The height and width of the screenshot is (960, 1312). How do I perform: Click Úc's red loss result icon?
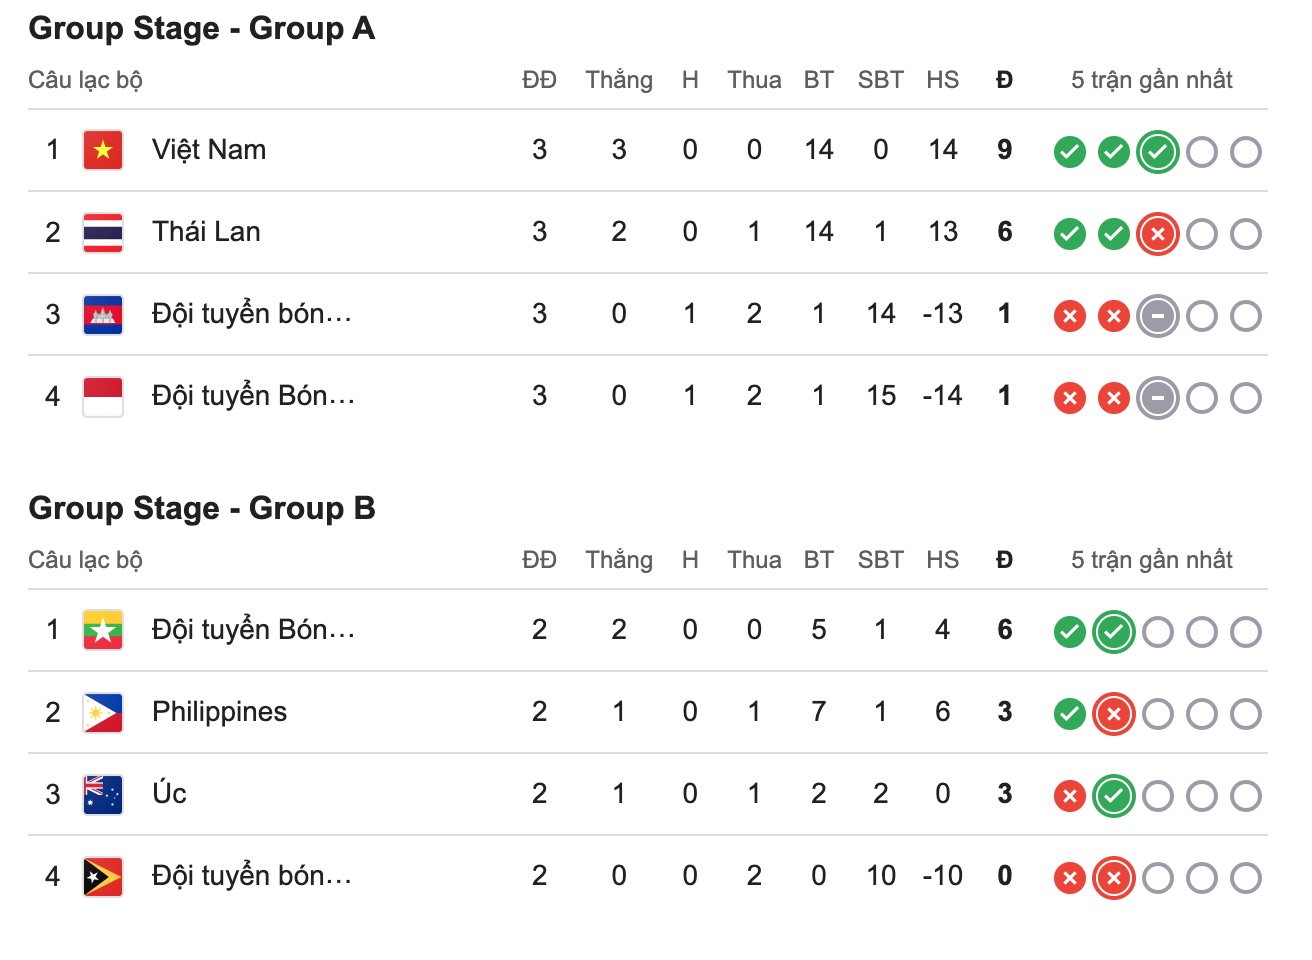tap(1069, 797)
